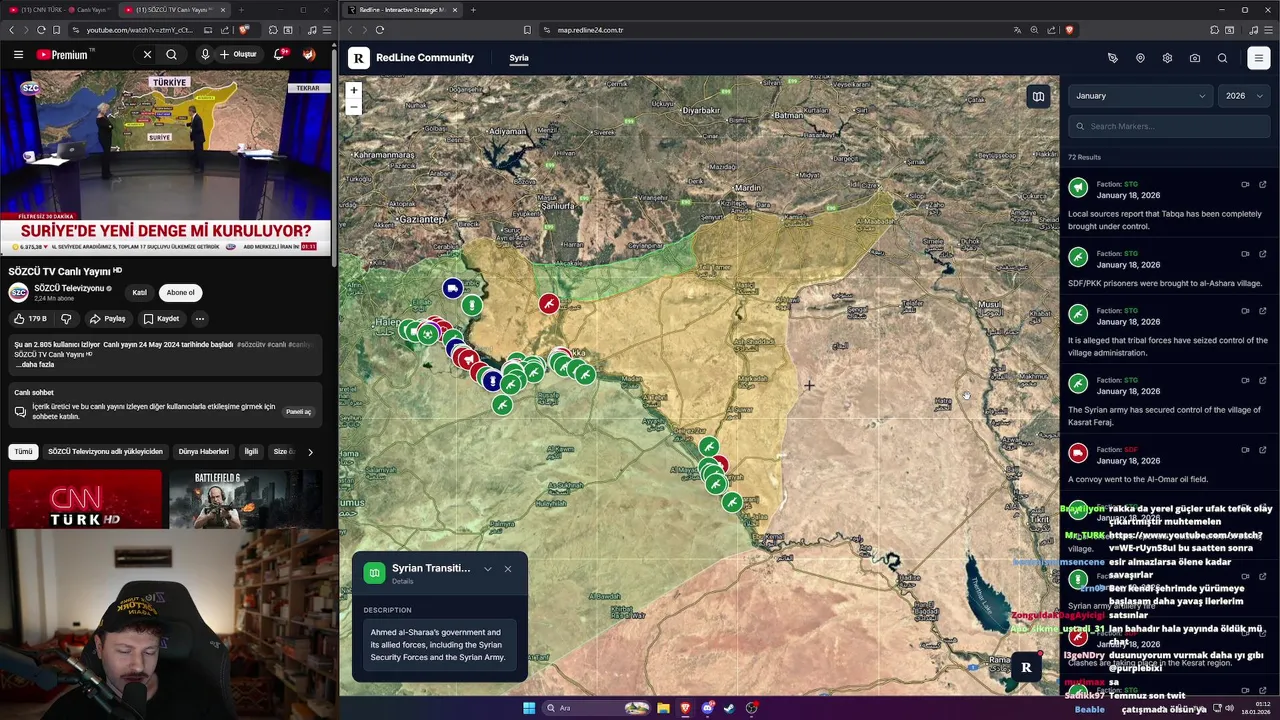
Task: Open external link for al-Ashara prisoners entry
Action: [x=1262, y=254]
